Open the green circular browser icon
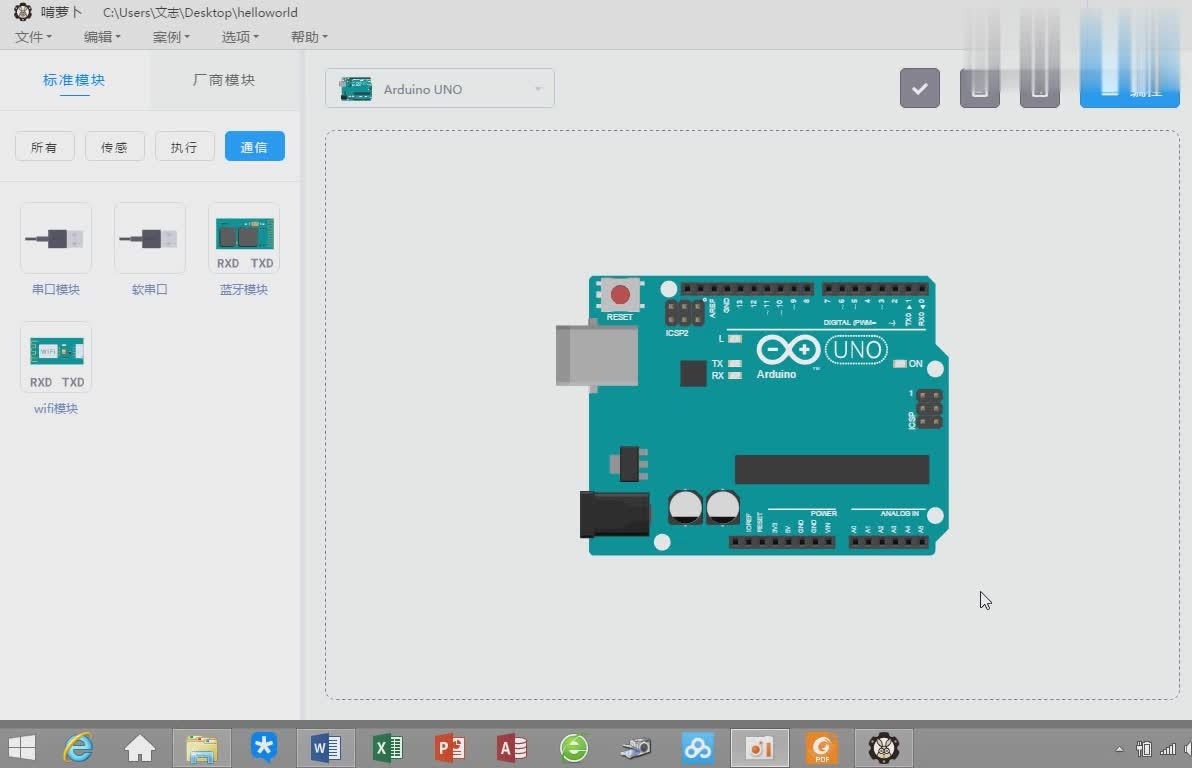This screenshot has width=1192, height=768. (x=574, y=748)
